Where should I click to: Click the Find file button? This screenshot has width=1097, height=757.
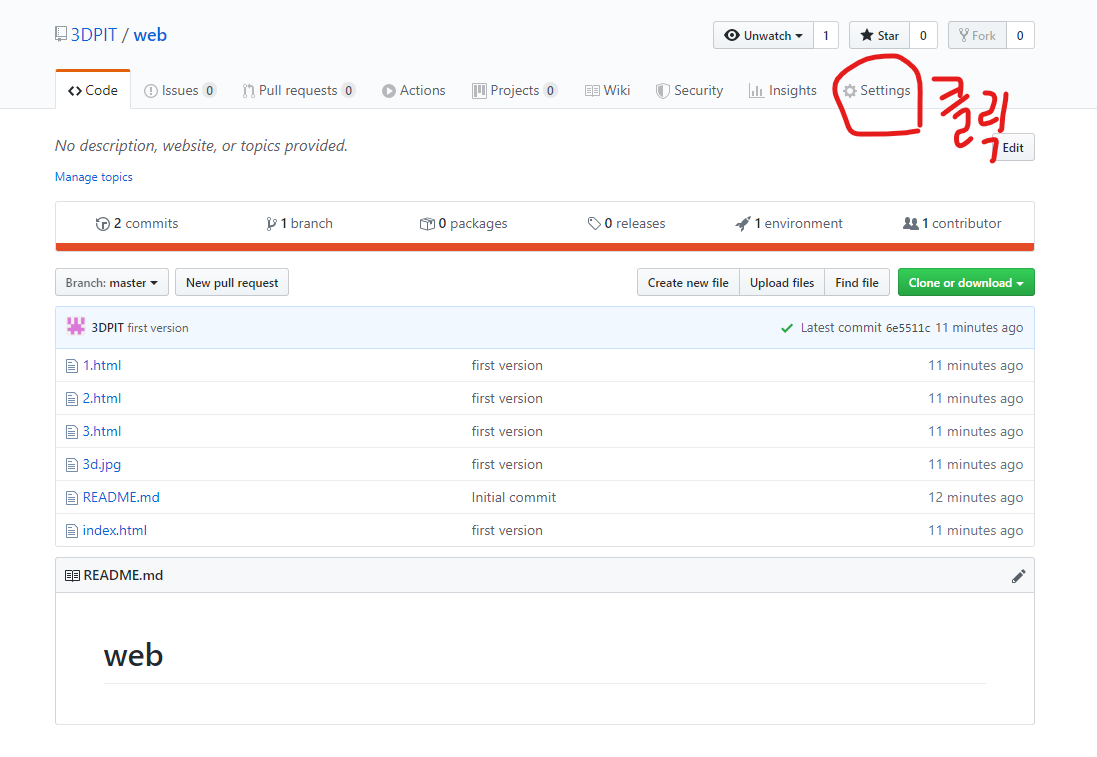[857, 283]
